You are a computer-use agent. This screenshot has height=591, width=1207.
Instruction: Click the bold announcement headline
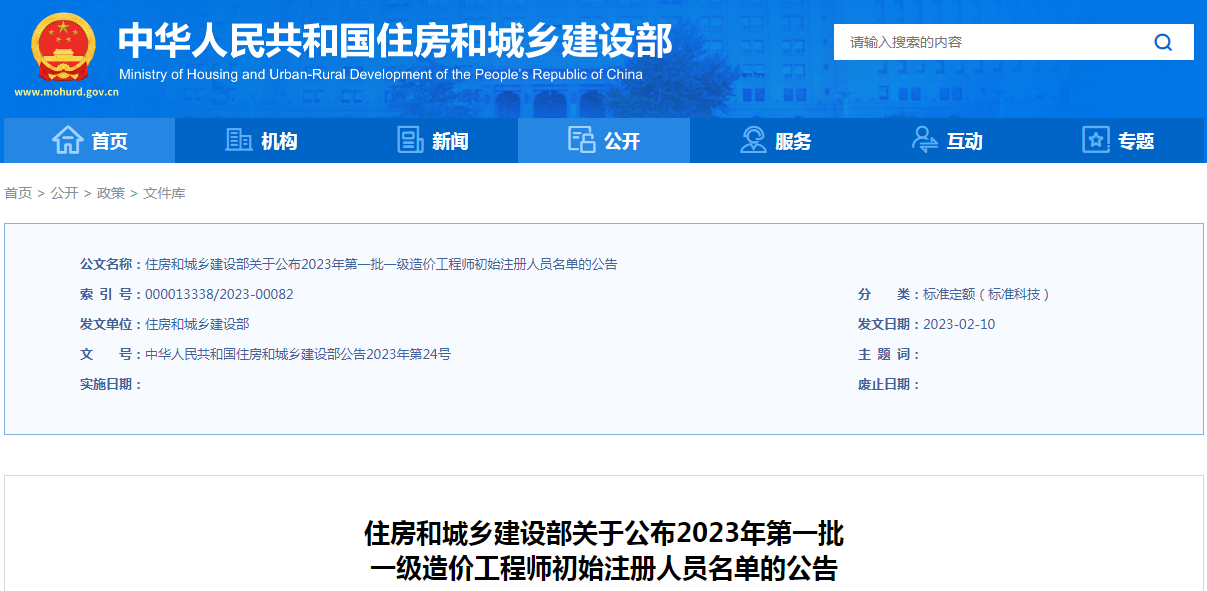(x=603, y=550)
